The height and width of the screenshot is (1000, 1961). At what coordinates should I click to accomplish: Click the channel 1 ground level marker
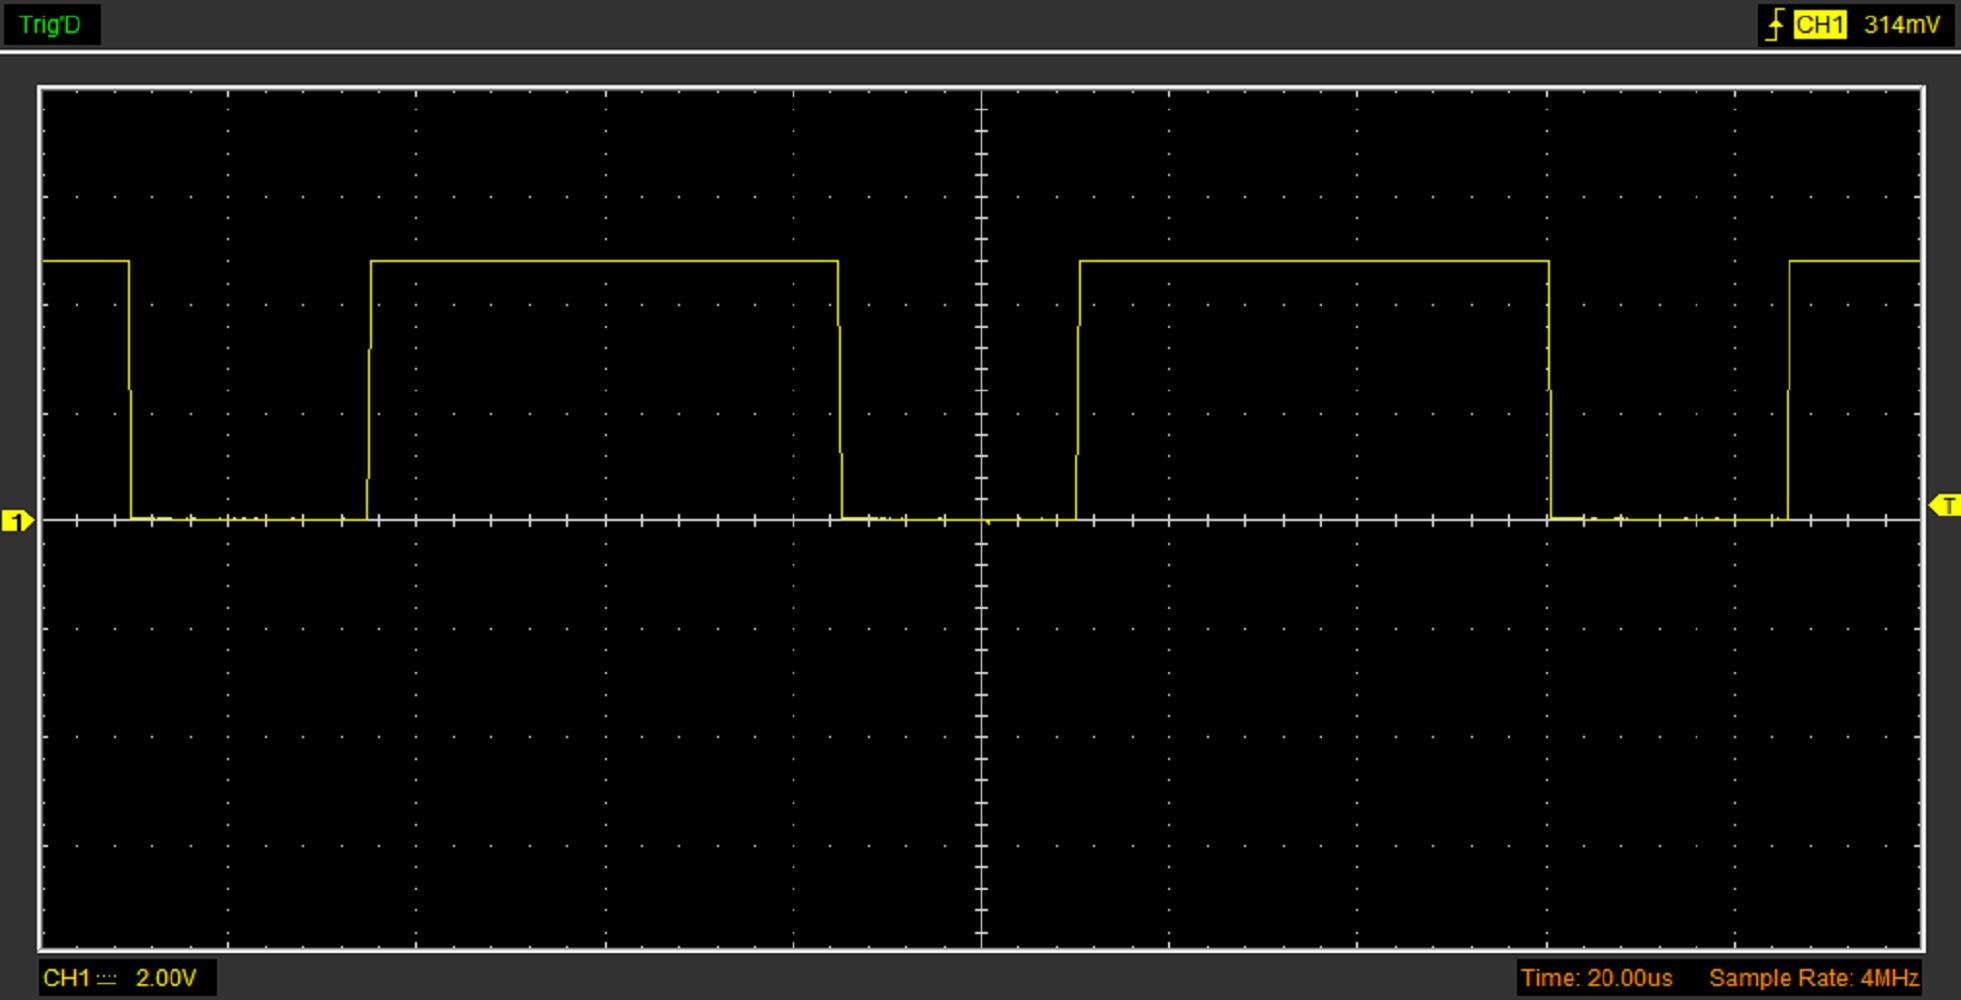pos(18,521)
